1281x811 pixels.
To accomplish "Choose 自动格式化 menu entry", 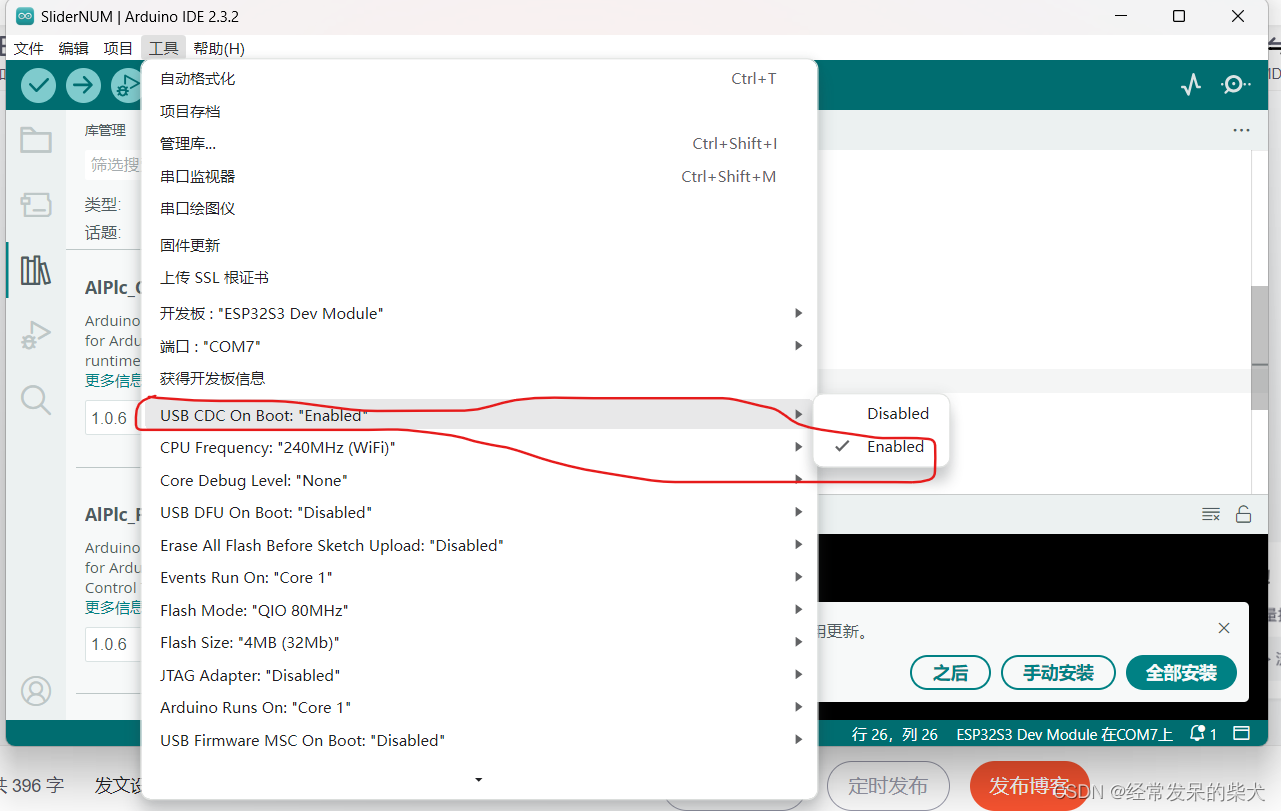I will pyautogui.click(x=479, y=78).
